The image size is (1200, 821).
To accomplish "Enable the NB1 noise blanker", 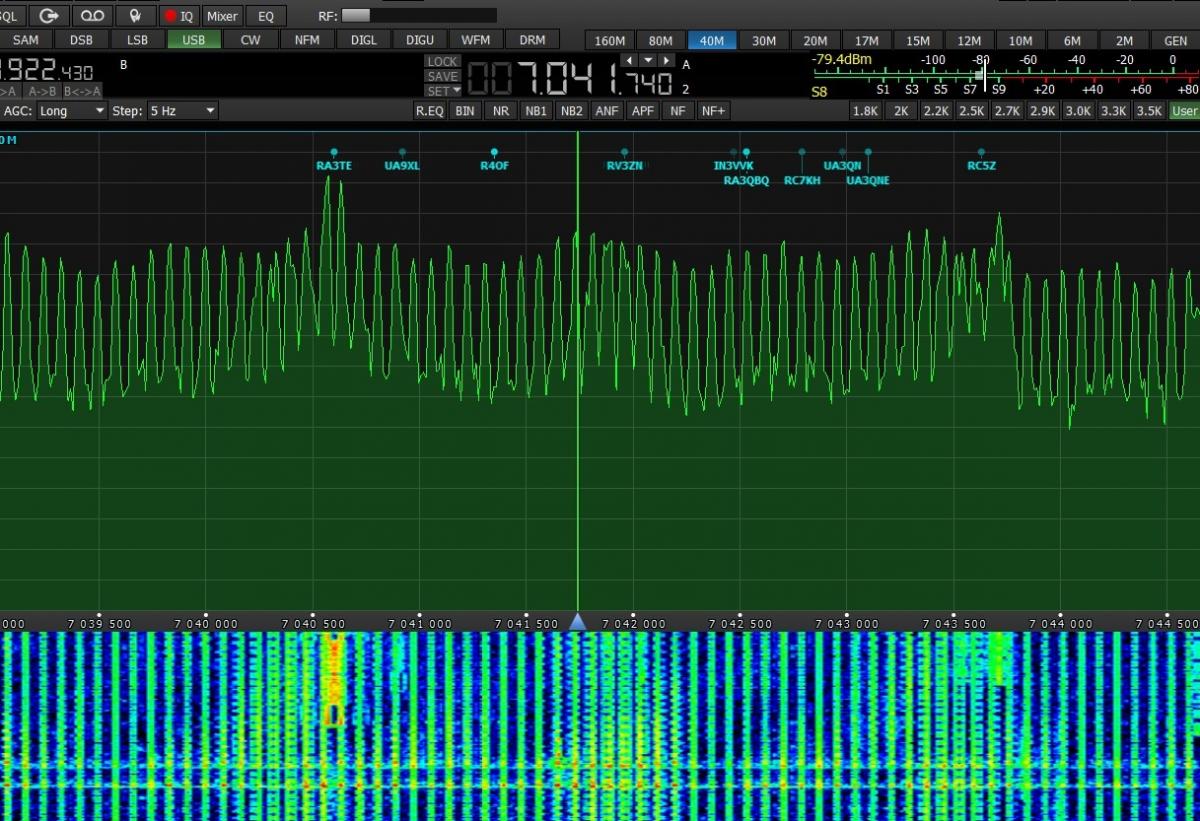I will click(536, 111).
